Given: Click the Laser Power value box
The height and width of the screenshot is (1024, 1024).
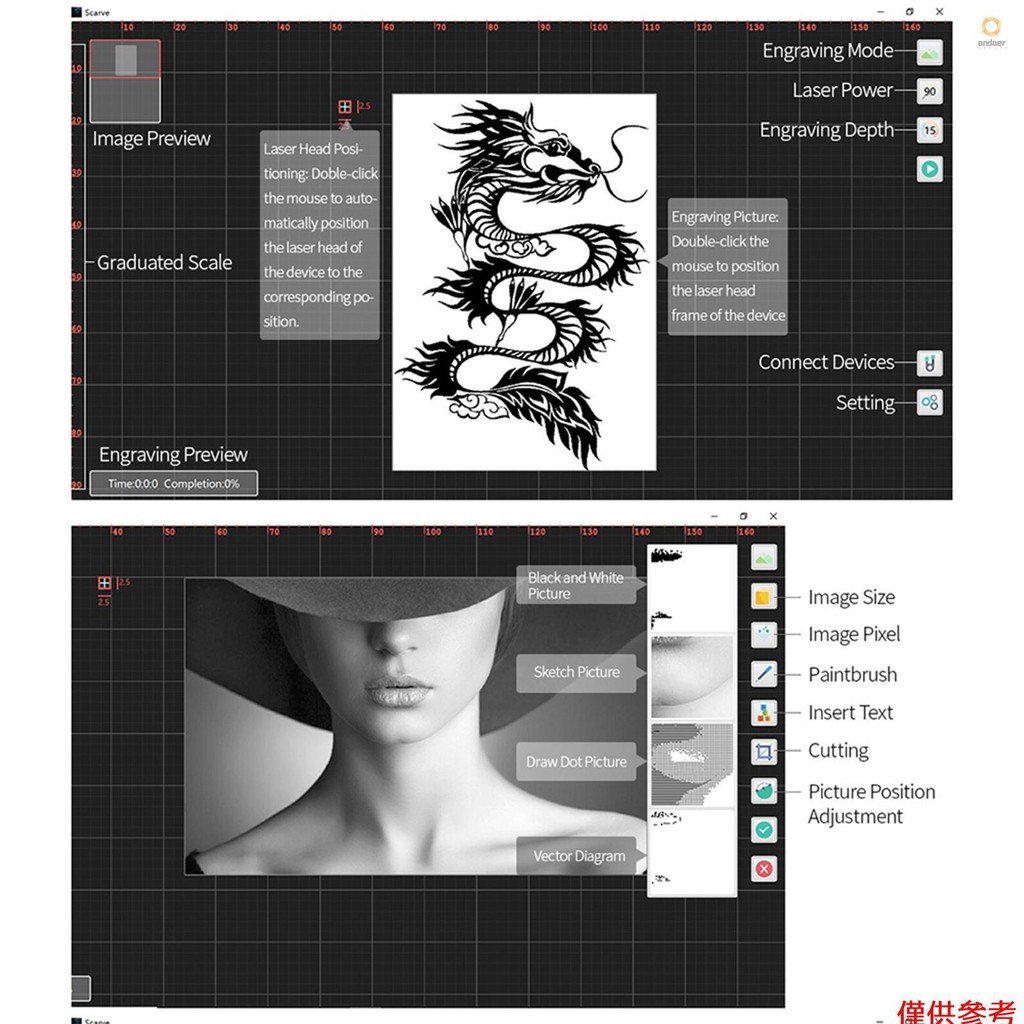Looking at the screenshot, I should (929, 91).
